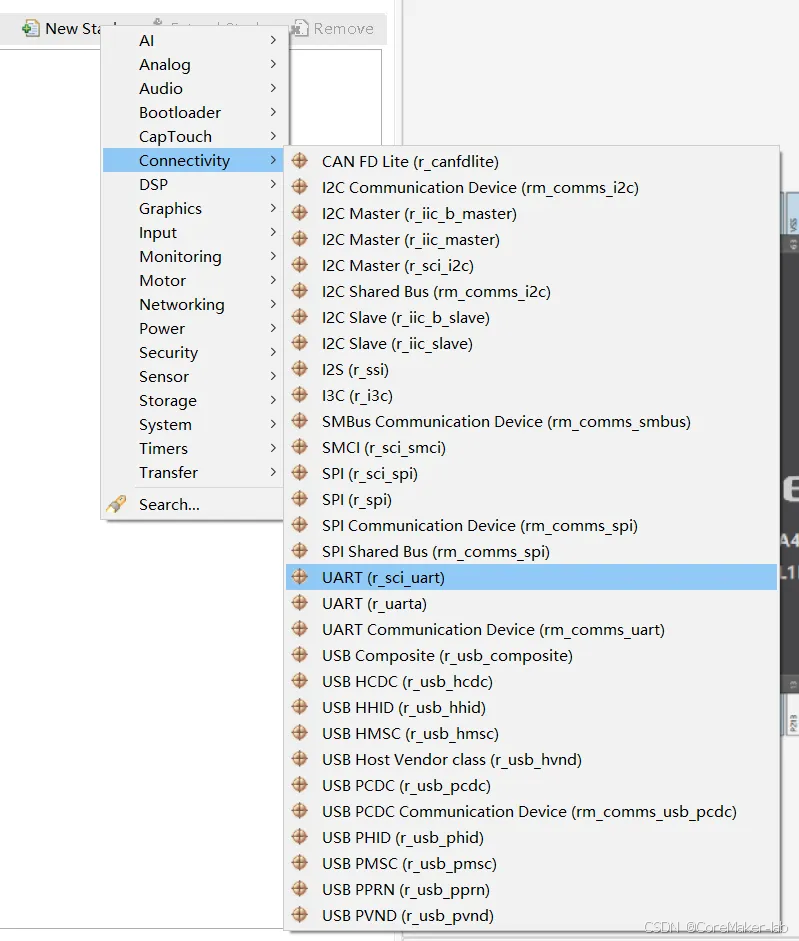Click the New Stack toolbar icon
Screen dimensions: 799x941
30,28
